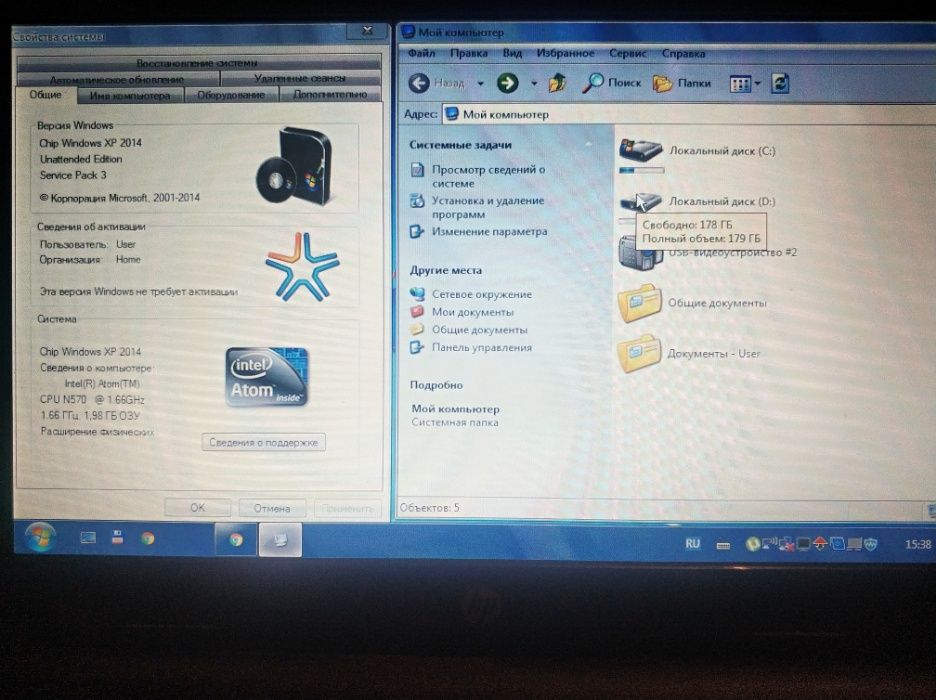
Task: Open the Правка menu
Action: (x=469, y=53)
